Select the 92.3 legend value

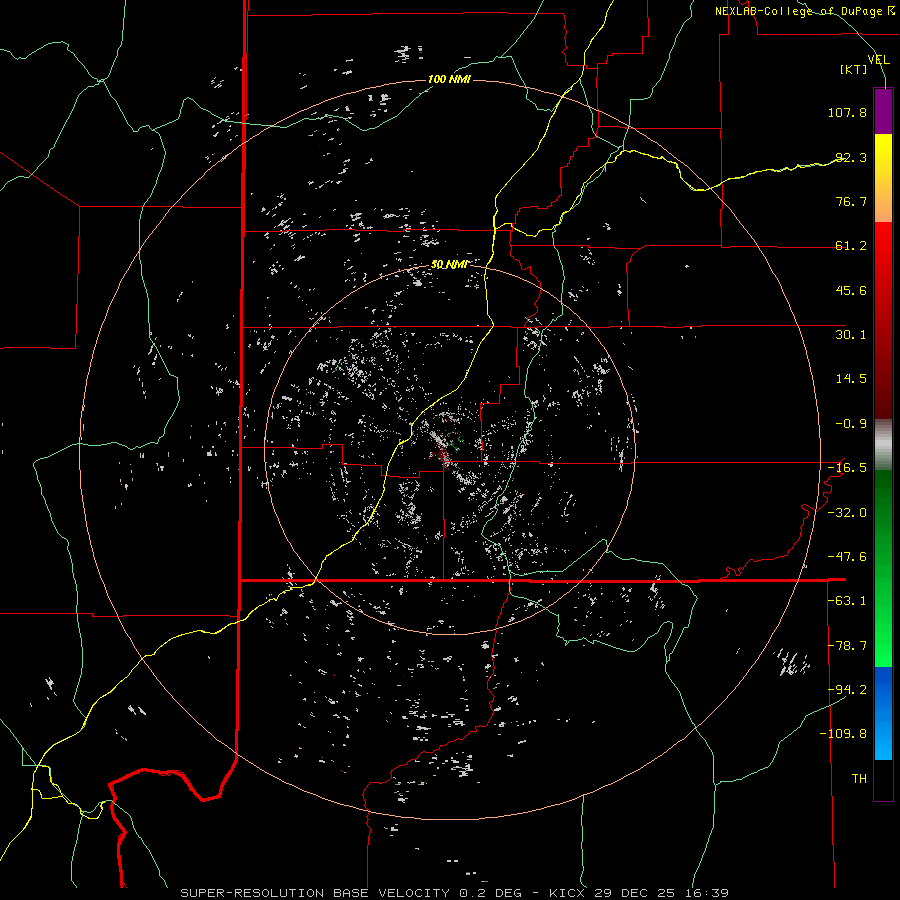(851, 157)
